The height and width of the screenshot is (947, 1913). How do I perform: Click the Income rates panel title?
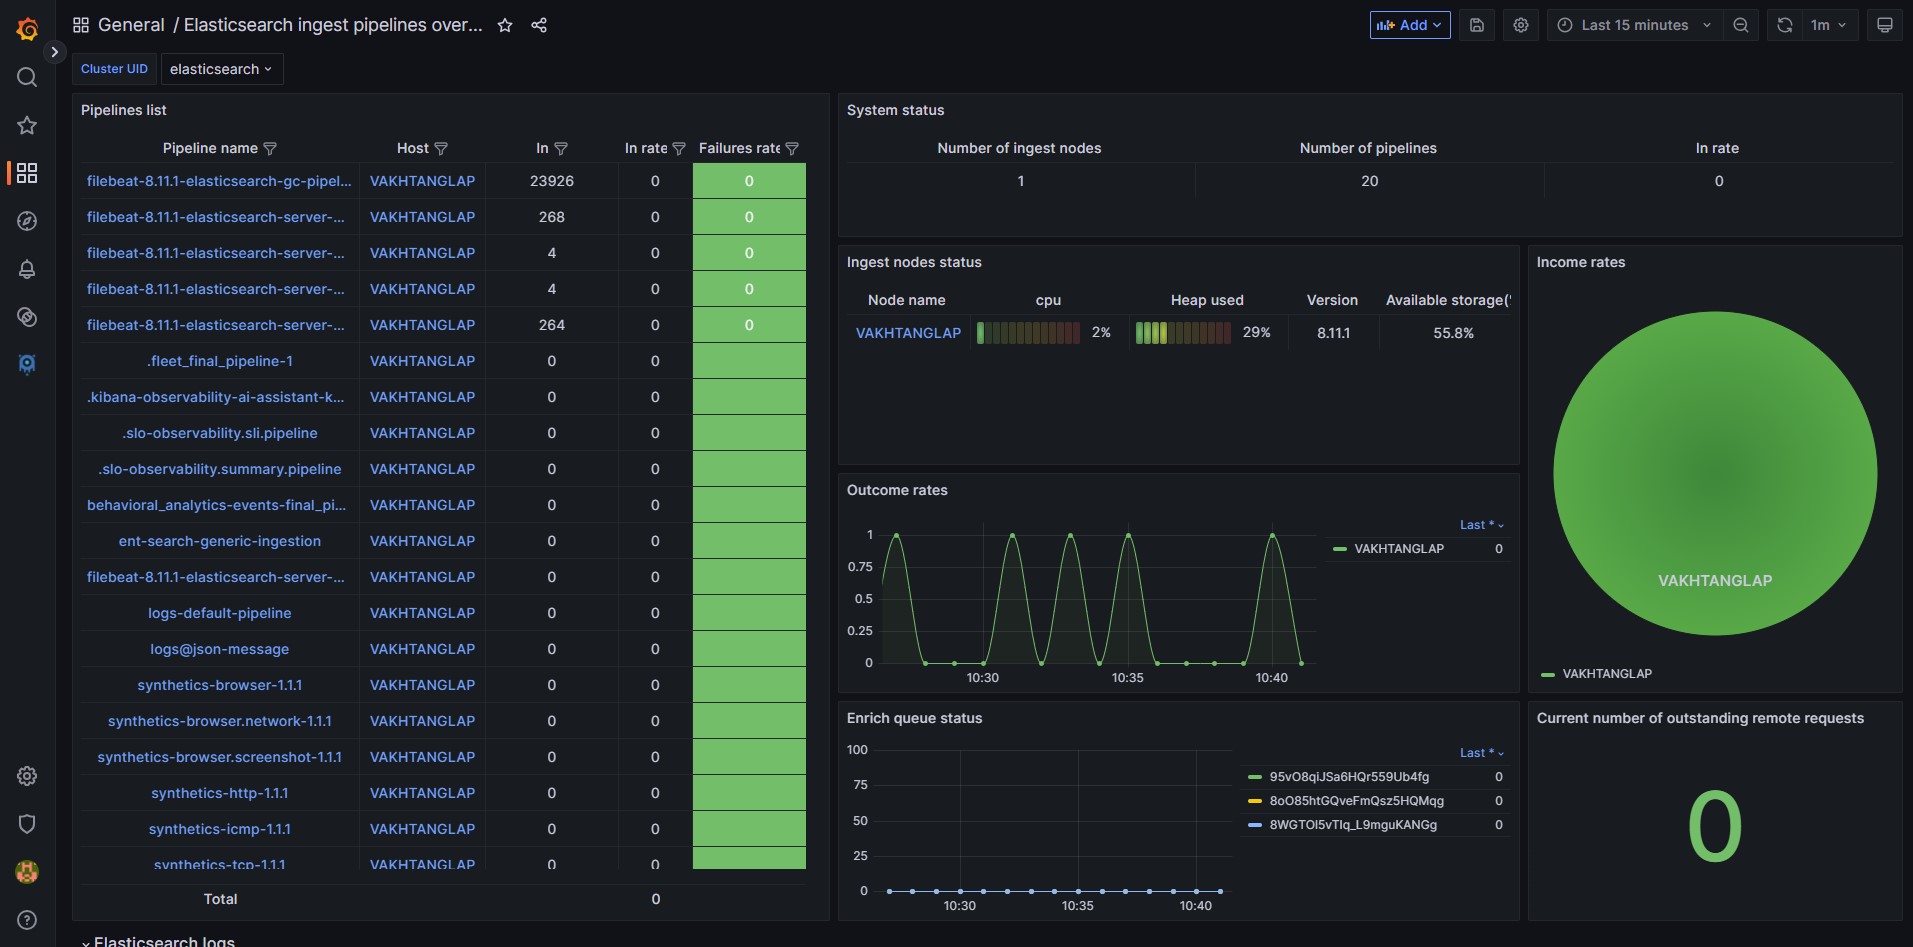click(x=1580, y=262)
